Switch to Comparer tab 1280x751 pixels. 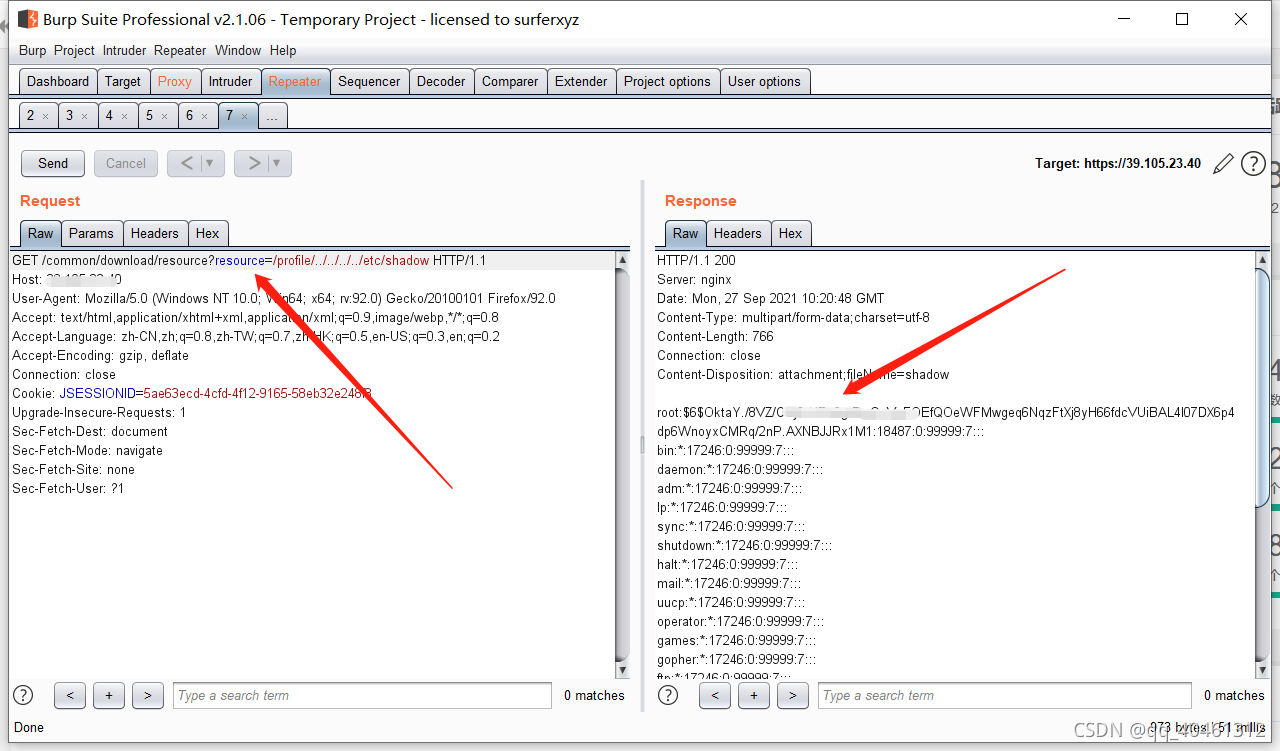(x=510, y=82)
